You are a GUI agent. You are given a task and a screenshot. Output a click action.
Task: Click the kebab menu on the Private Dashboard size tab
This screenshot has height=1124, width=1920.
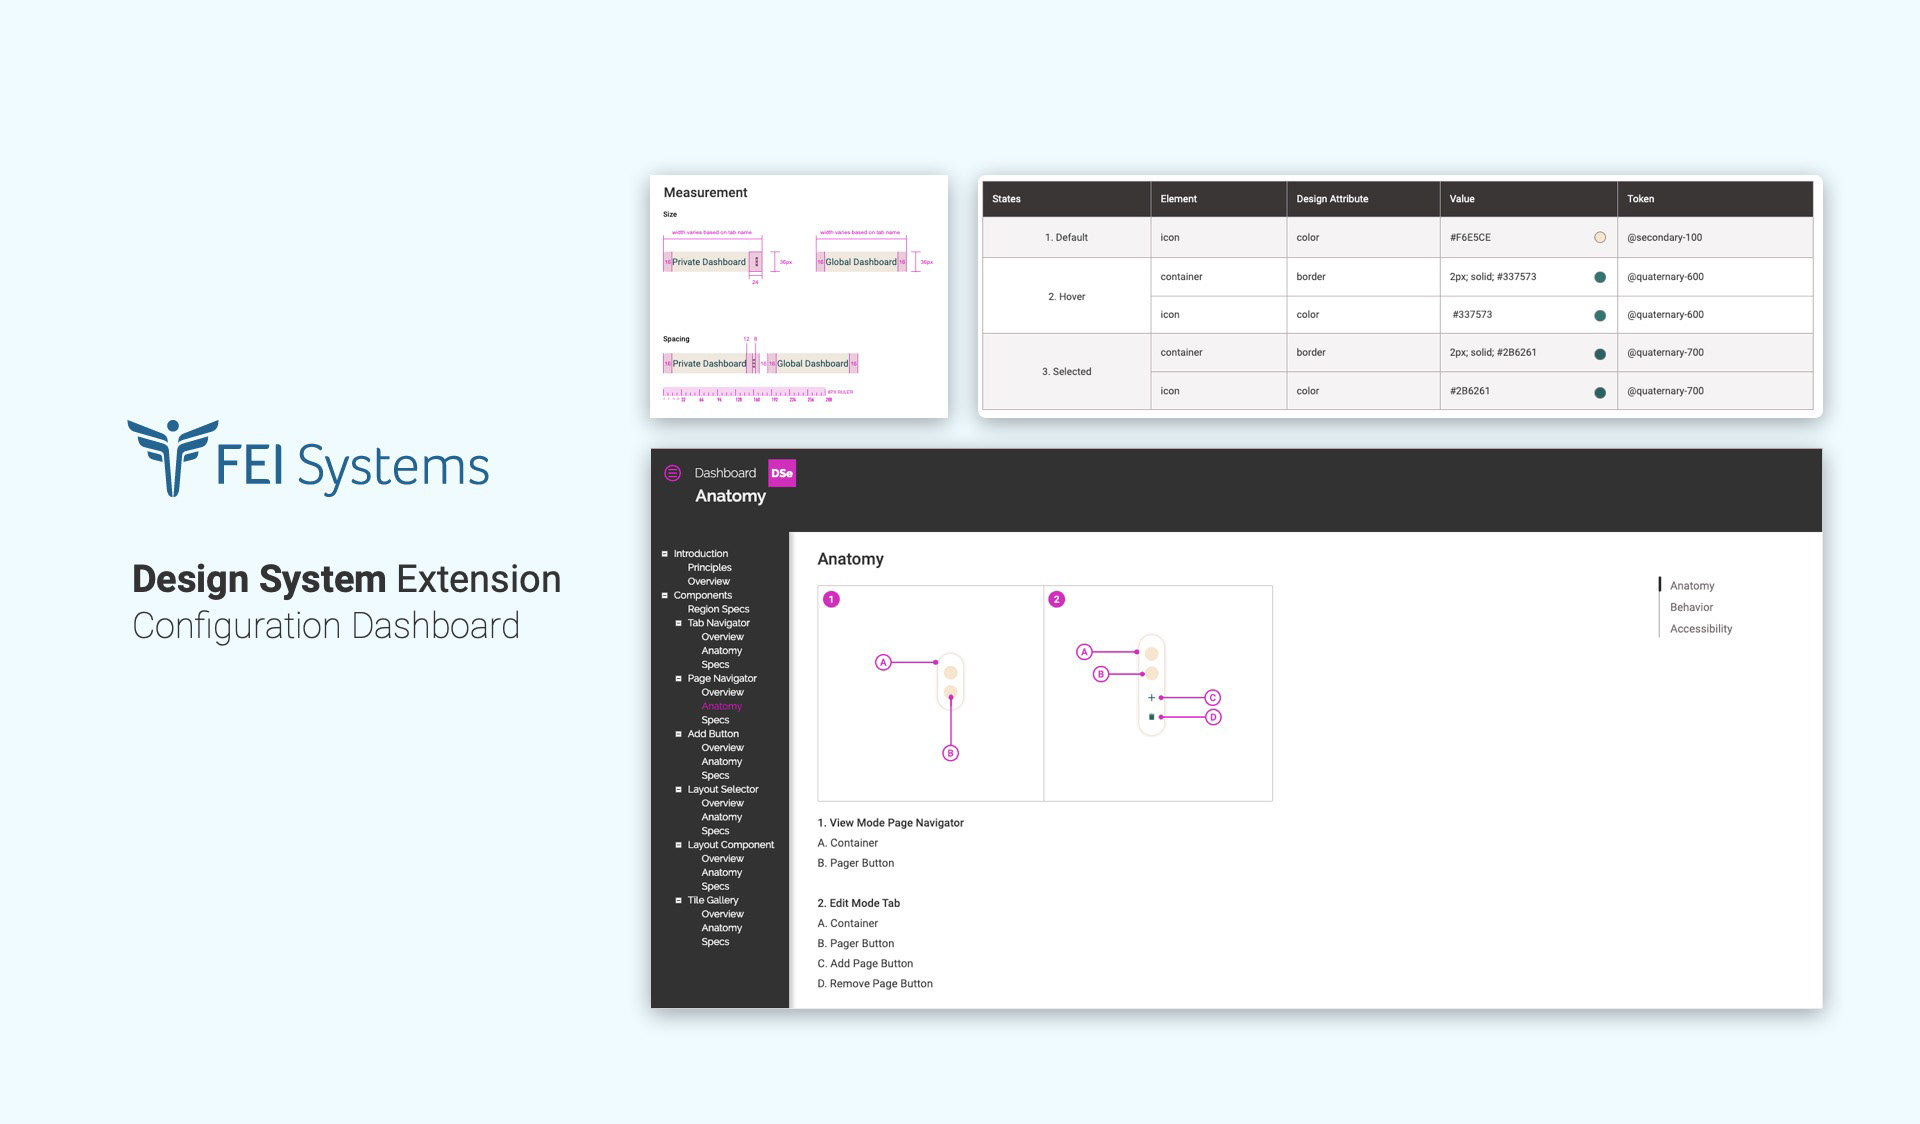(756, 262)
